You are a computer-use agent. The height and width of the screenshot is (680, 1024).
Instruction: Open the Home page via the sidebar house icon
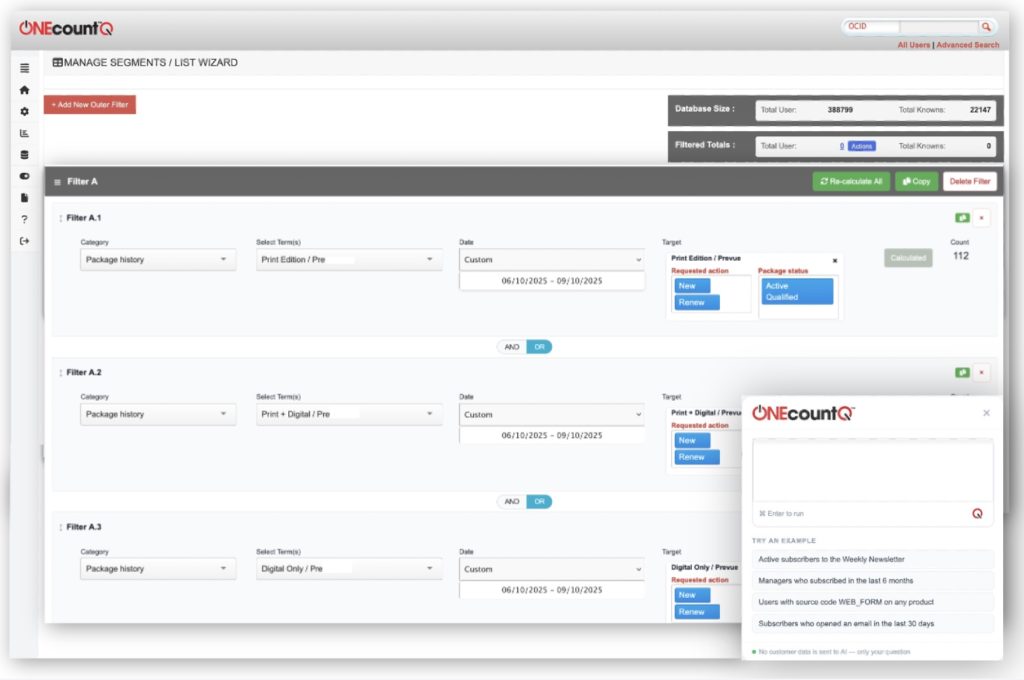(24, 90)
